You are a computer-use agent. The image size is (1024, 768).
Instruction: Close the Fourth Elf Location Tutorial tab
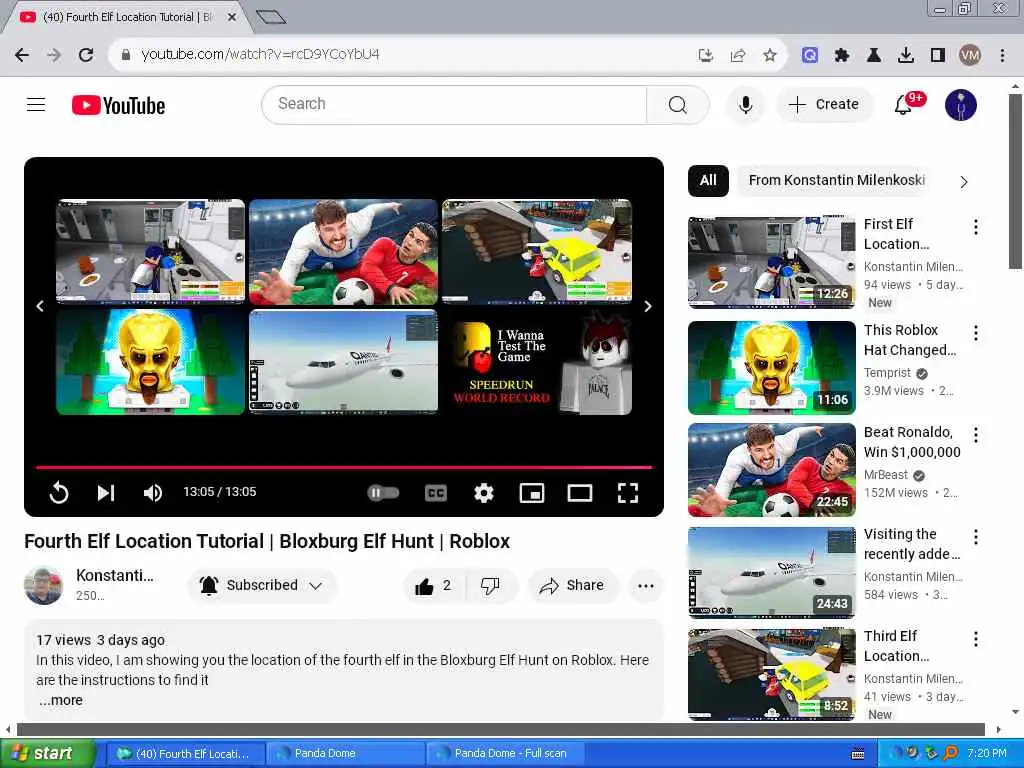tap(232, 17)
